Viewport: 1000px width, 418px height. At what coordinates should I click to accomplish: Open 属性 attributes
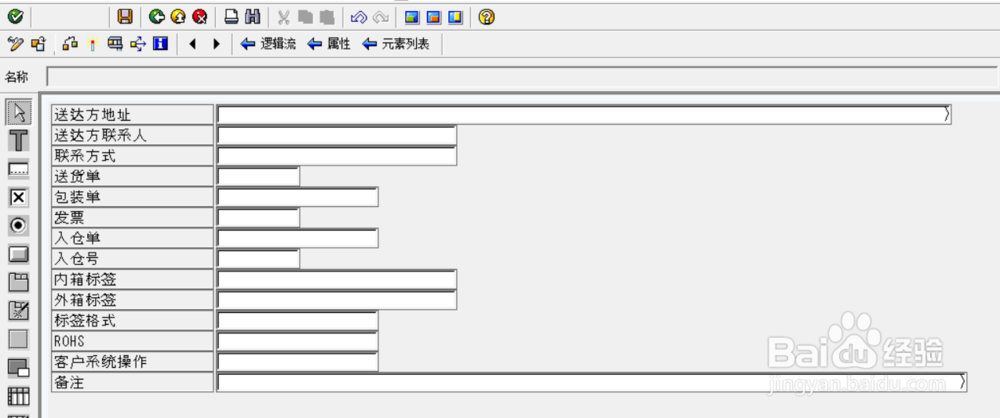[329, 44]
